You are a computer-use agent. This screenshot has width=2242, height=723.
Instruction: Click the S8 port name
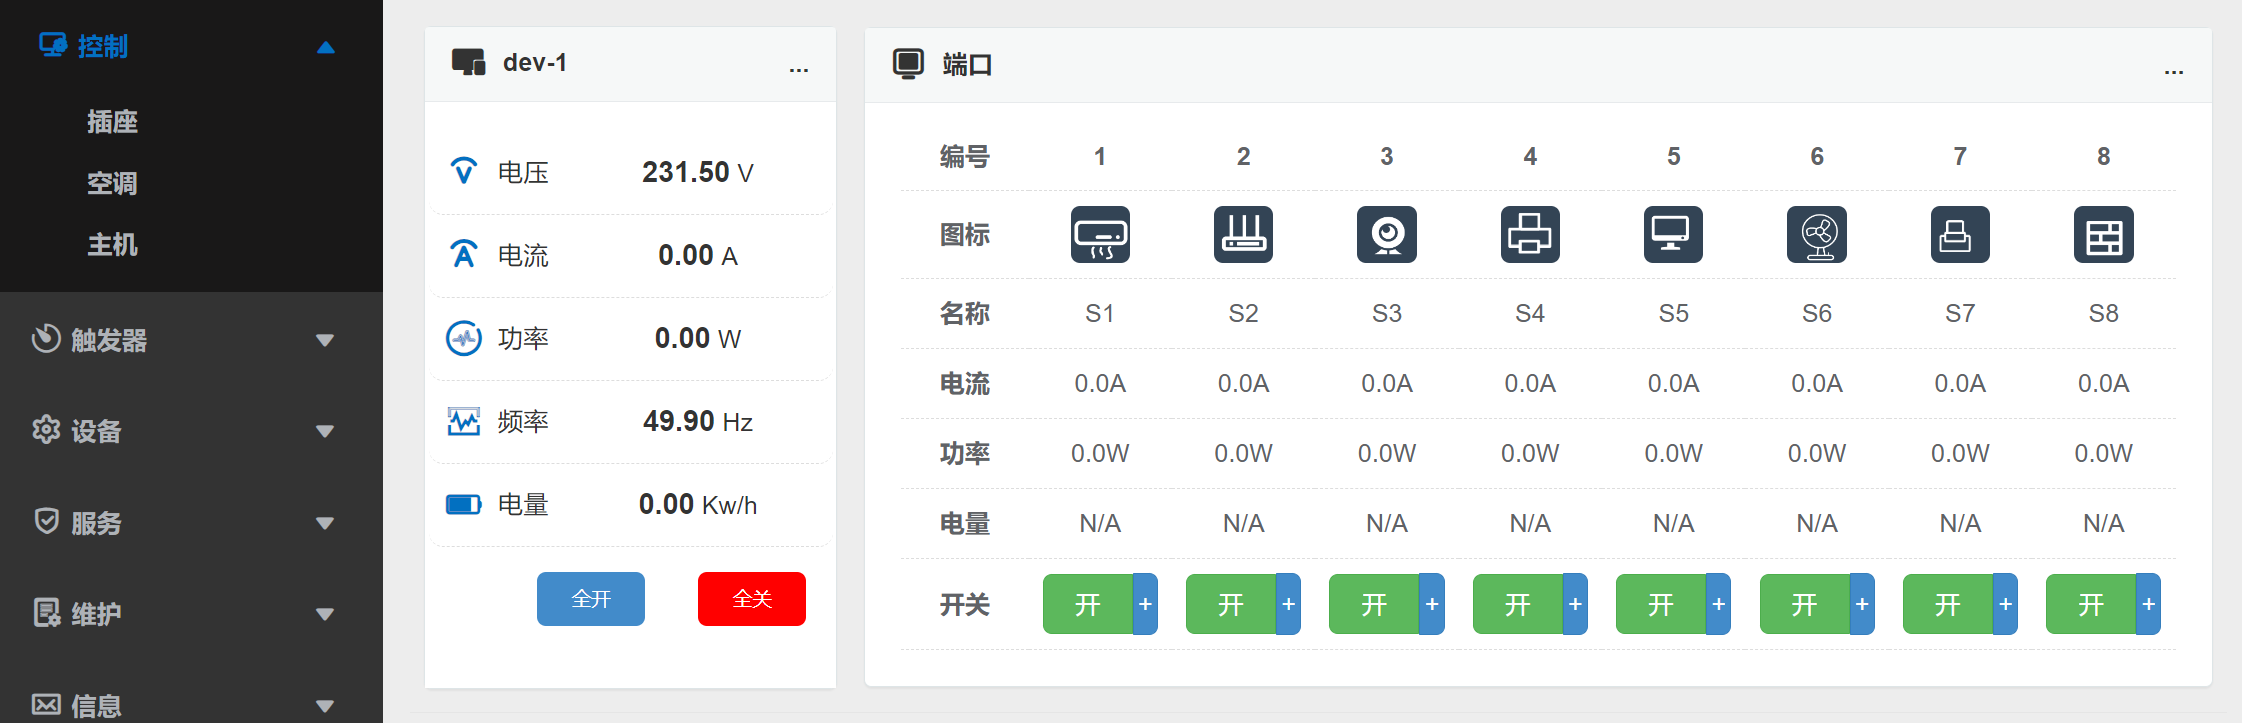click(x=2104, y=314)
